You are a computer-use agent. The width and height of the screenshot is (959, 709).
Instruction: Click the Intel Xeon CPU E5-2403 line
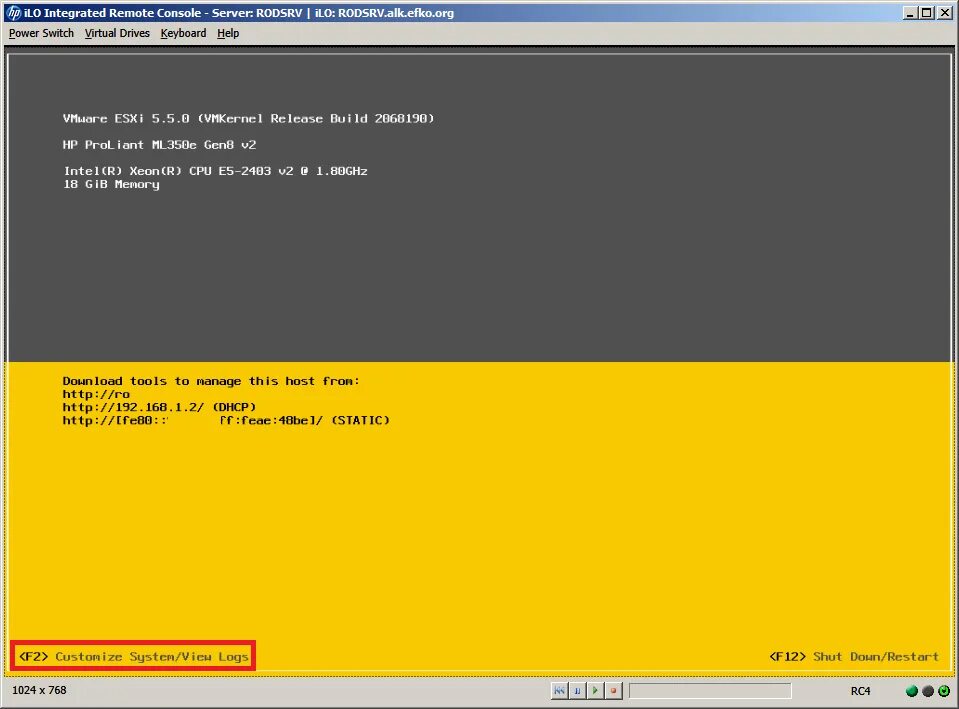point(215,171)
